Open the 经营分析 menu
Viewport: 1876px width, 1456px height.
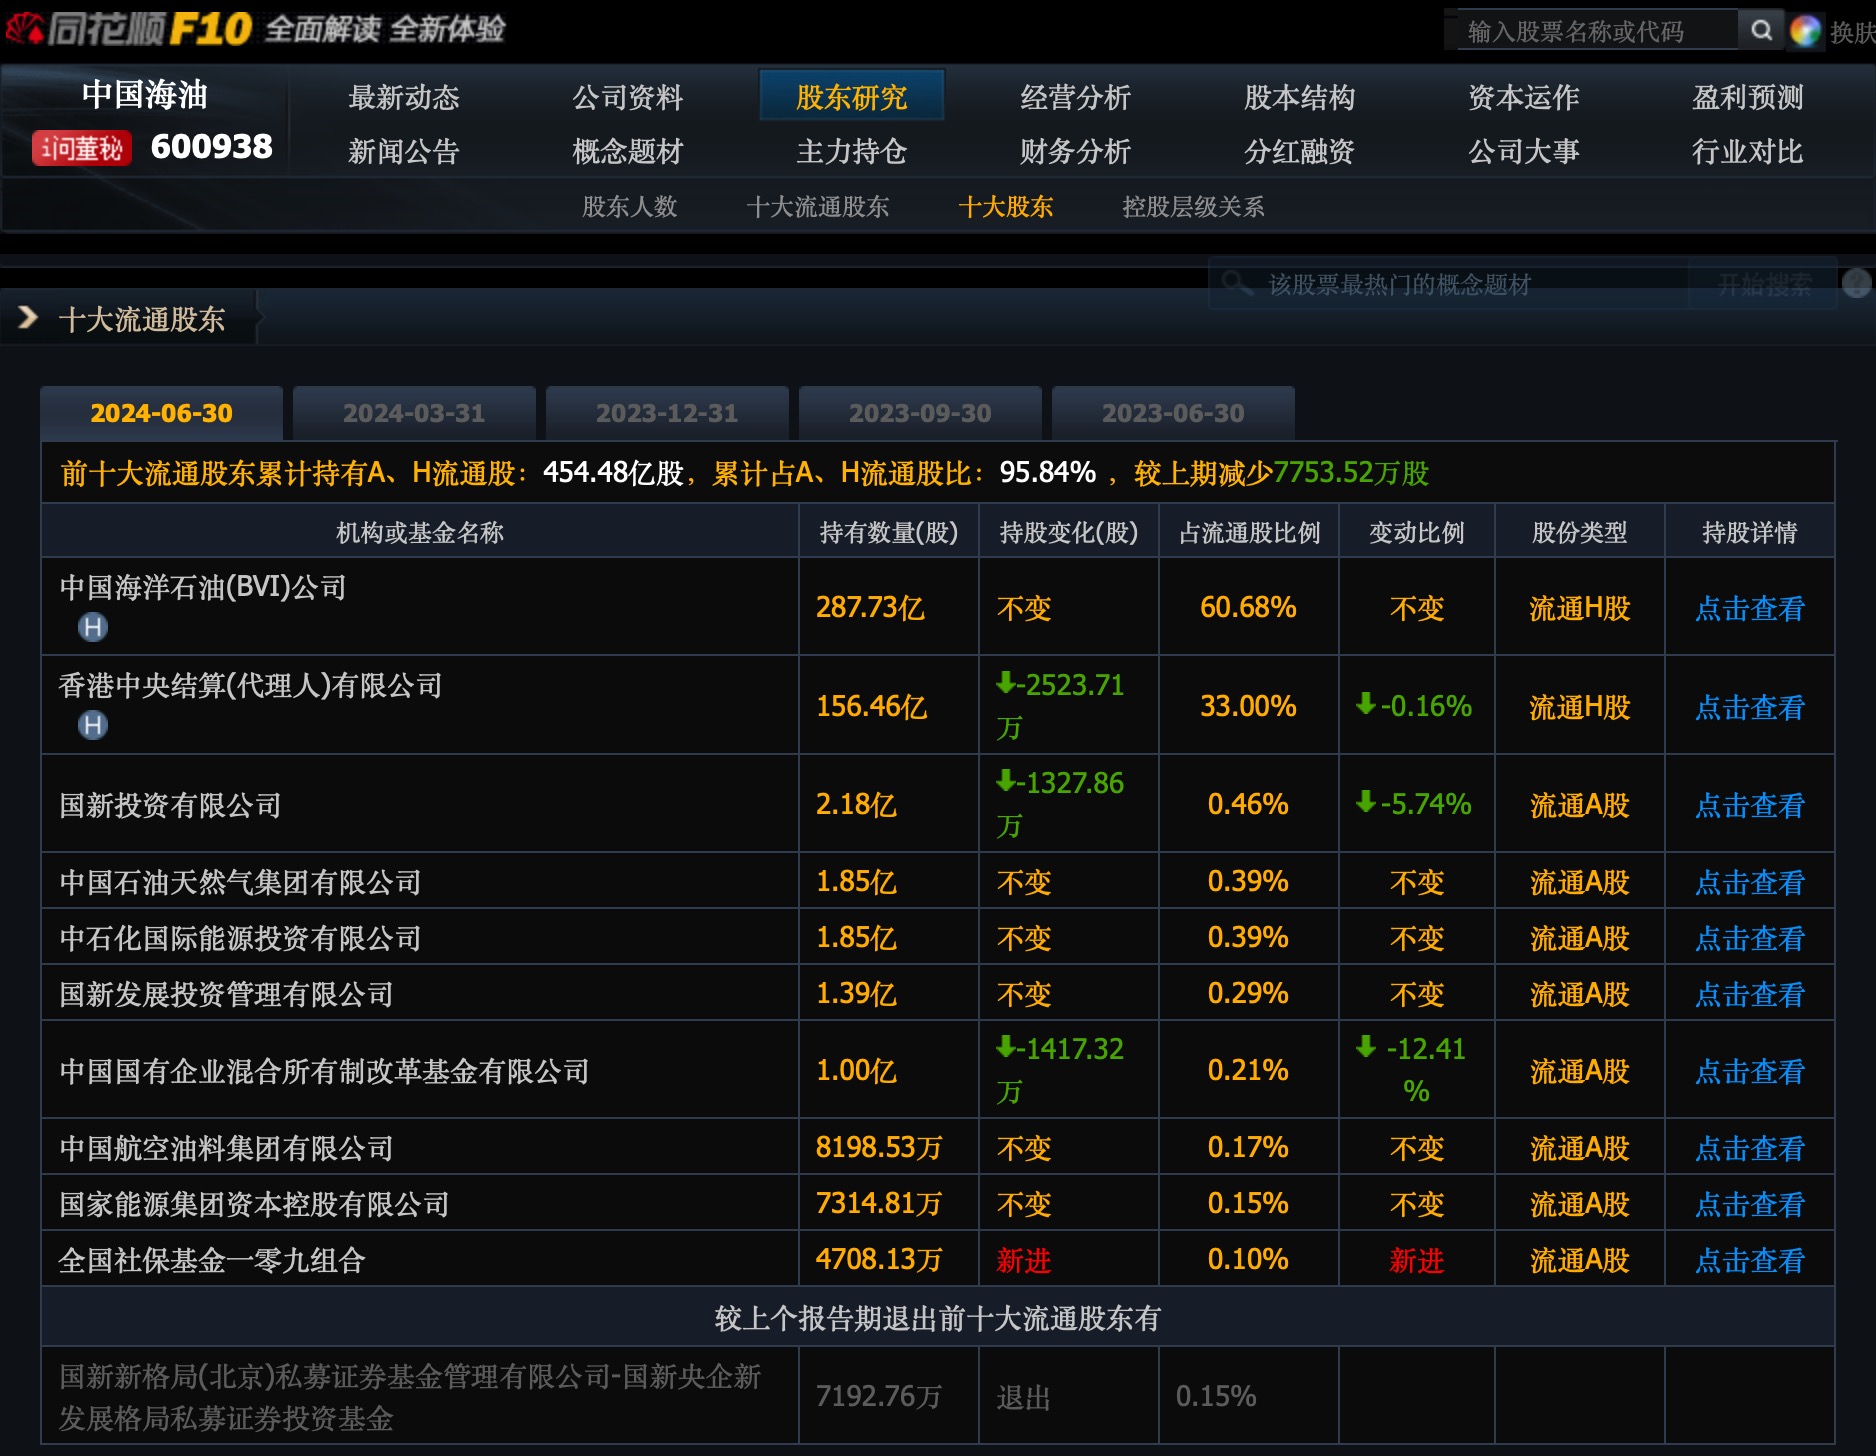coord(1076,97)
